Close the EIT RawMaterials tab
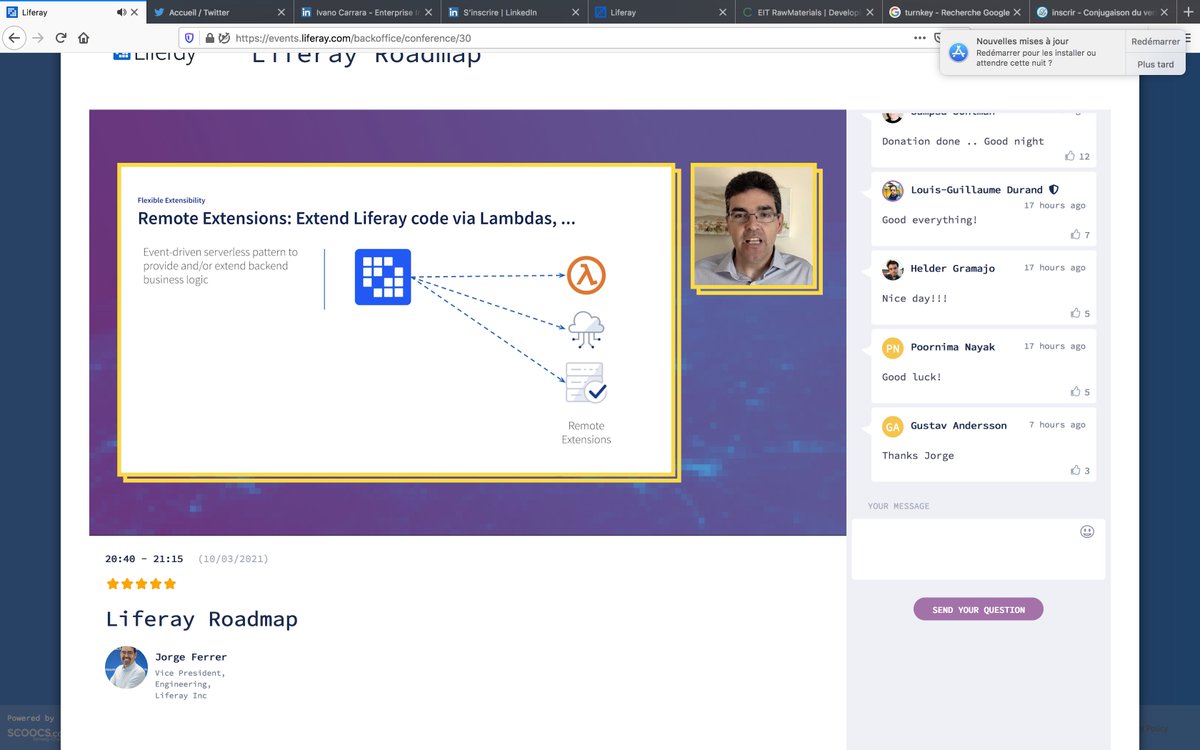This screenshot has height=750, width=1200. (871, 12)
